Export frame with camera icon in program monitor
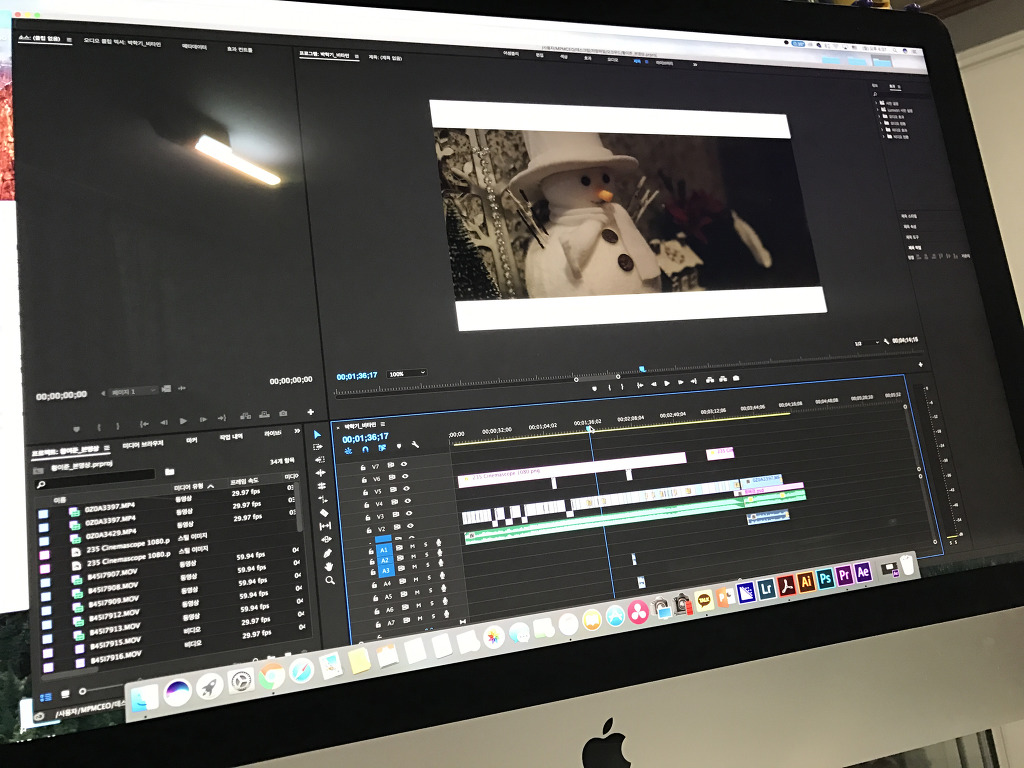1024x768 pixels. (x=736, y=378)
